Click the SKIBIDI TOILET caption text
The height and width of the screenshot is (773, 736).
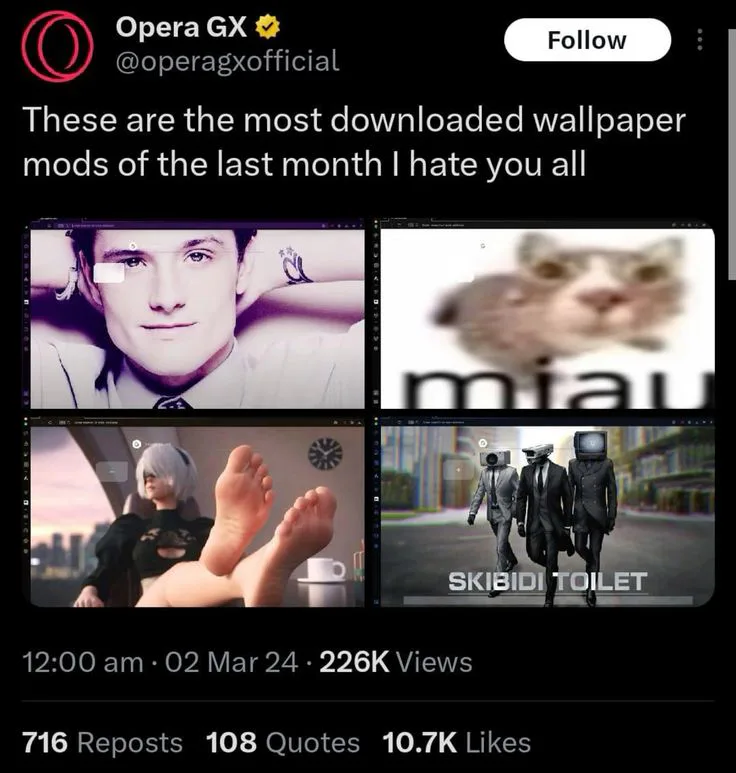[x=548, y=582]
